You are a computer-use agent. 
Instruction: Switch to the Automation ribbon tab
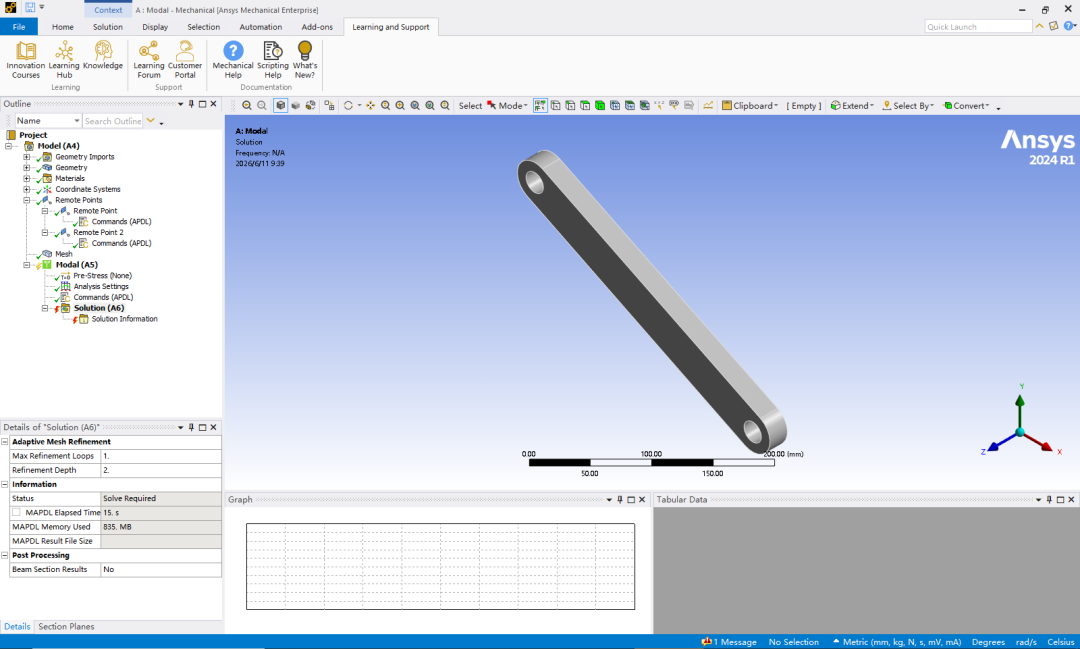260,27
